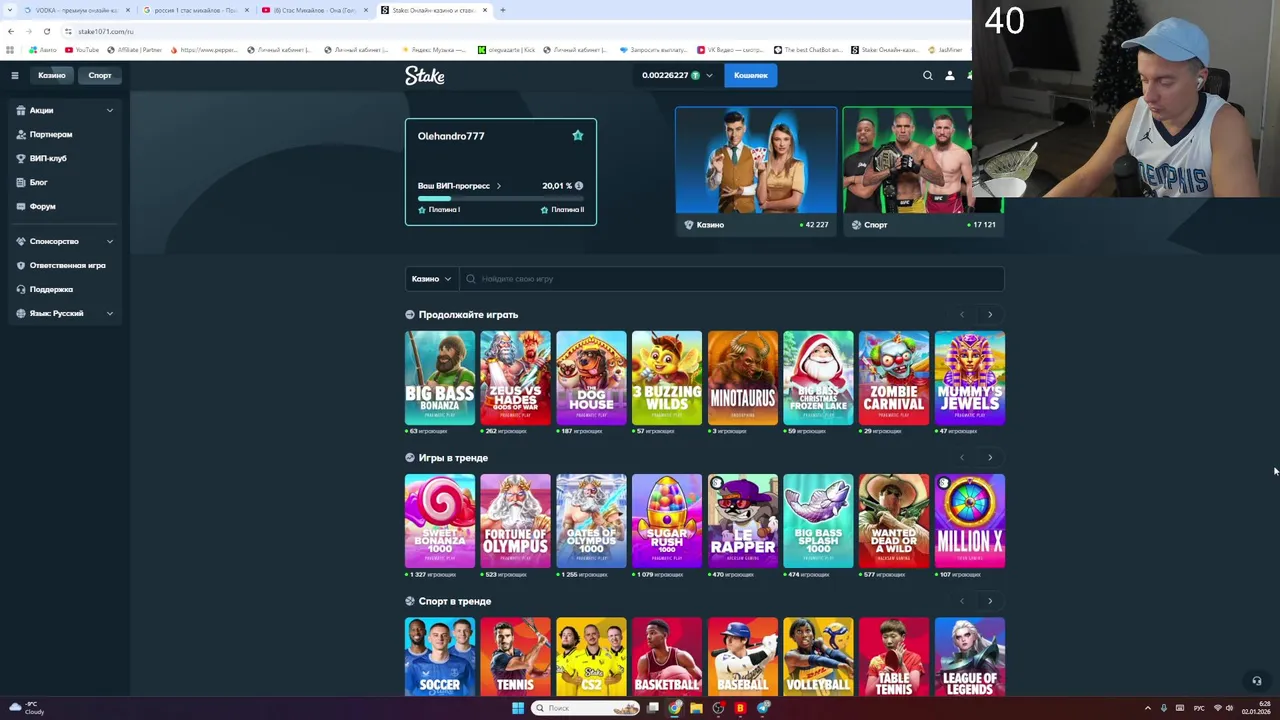Viewport: 1280px width, 720px height.
Task: Click the Ответственная игра shield icon
Action: point(21,265)
